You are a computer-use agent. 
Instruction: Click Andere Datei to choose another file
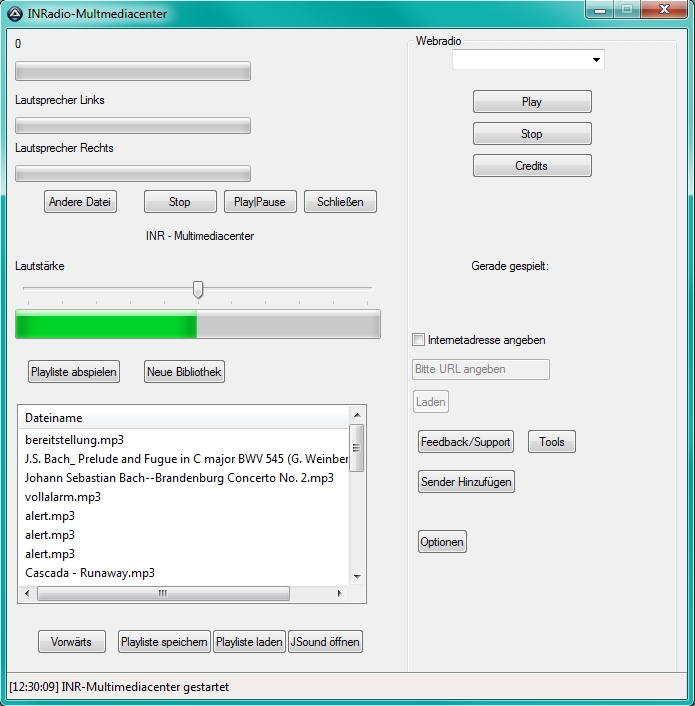coord(81,202)
